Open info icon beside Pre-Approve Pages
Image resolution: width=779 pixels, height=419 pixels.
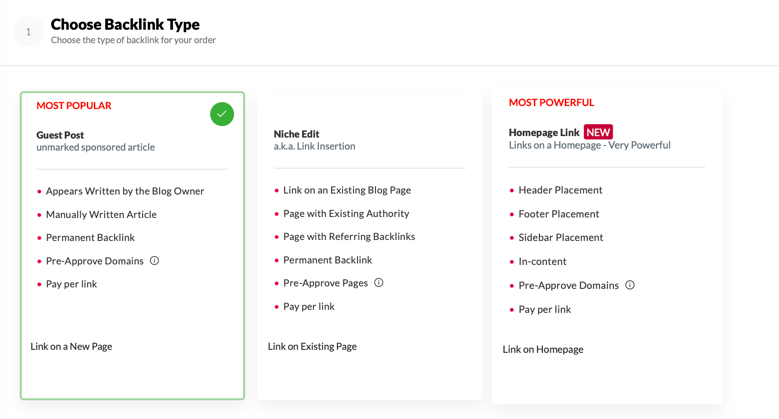pyautogui.click(x=379, y=282)
